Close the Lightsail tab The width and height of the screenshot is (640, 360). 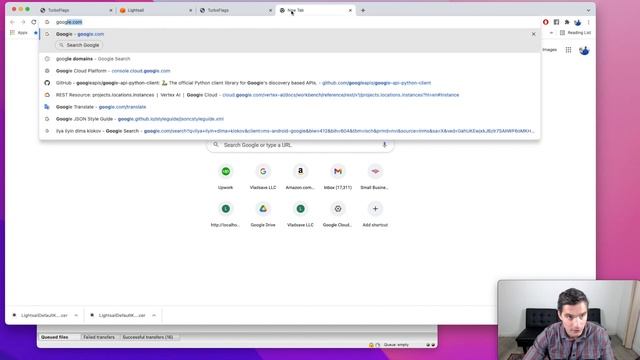(x=190, y=10)
